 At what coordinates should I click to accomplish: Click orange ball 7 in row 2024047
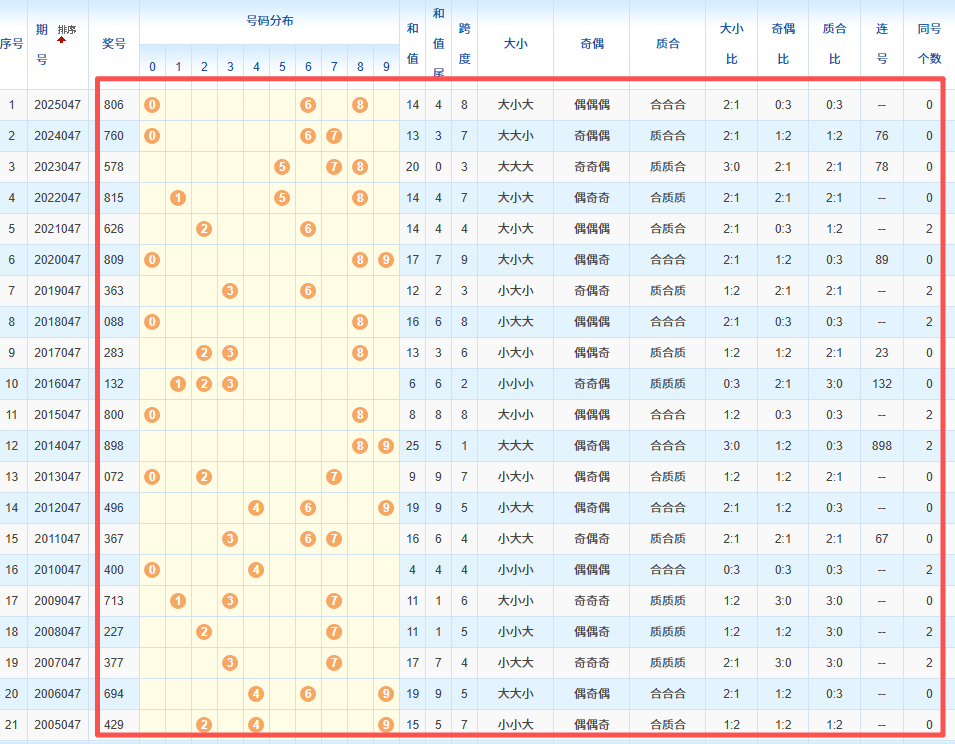point(334,136)
